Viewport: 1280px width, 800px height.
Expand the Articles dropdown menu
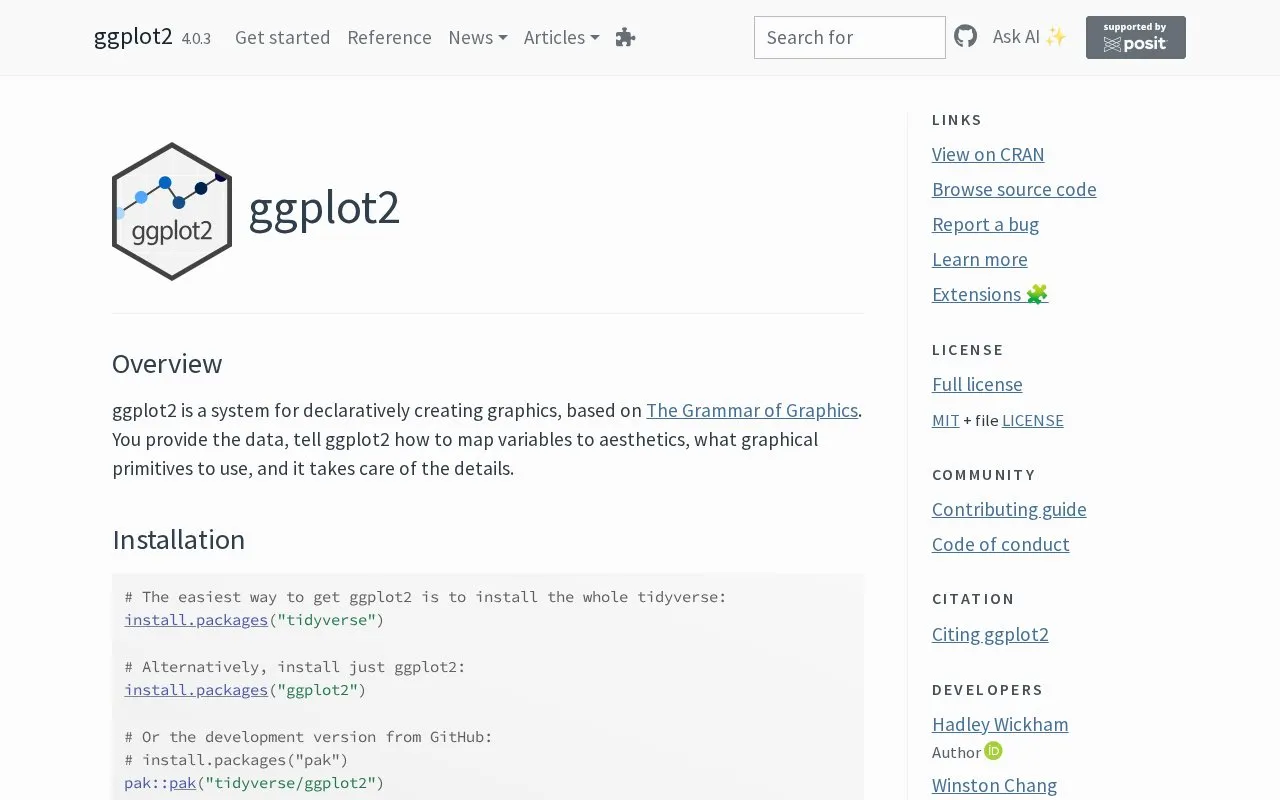[x=561, y=37]
